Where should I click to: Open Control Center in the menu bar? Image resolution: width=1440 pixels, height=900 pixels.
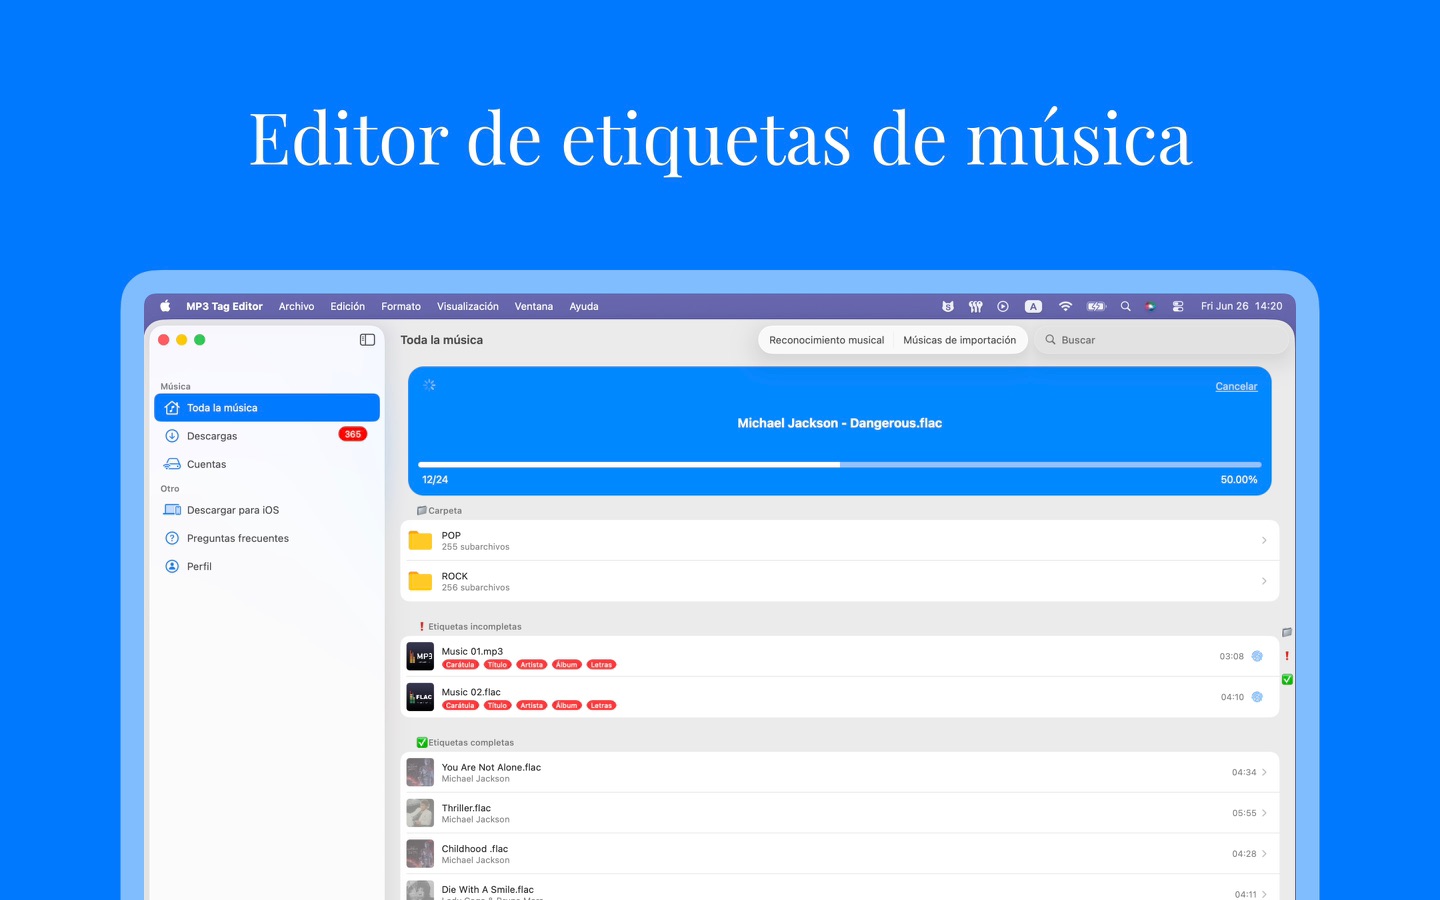click(x=1178, y=306)
